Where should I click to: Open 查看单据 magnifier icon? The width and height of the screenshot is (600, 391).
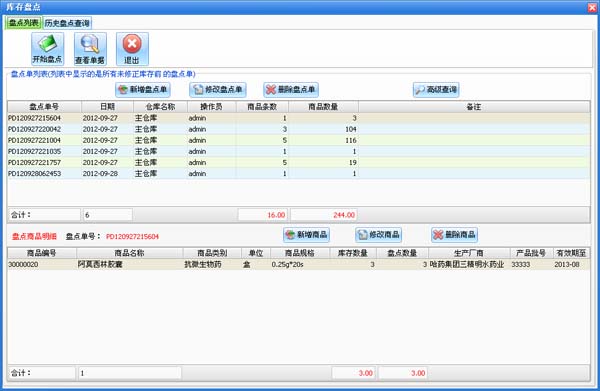pos(90,49)
